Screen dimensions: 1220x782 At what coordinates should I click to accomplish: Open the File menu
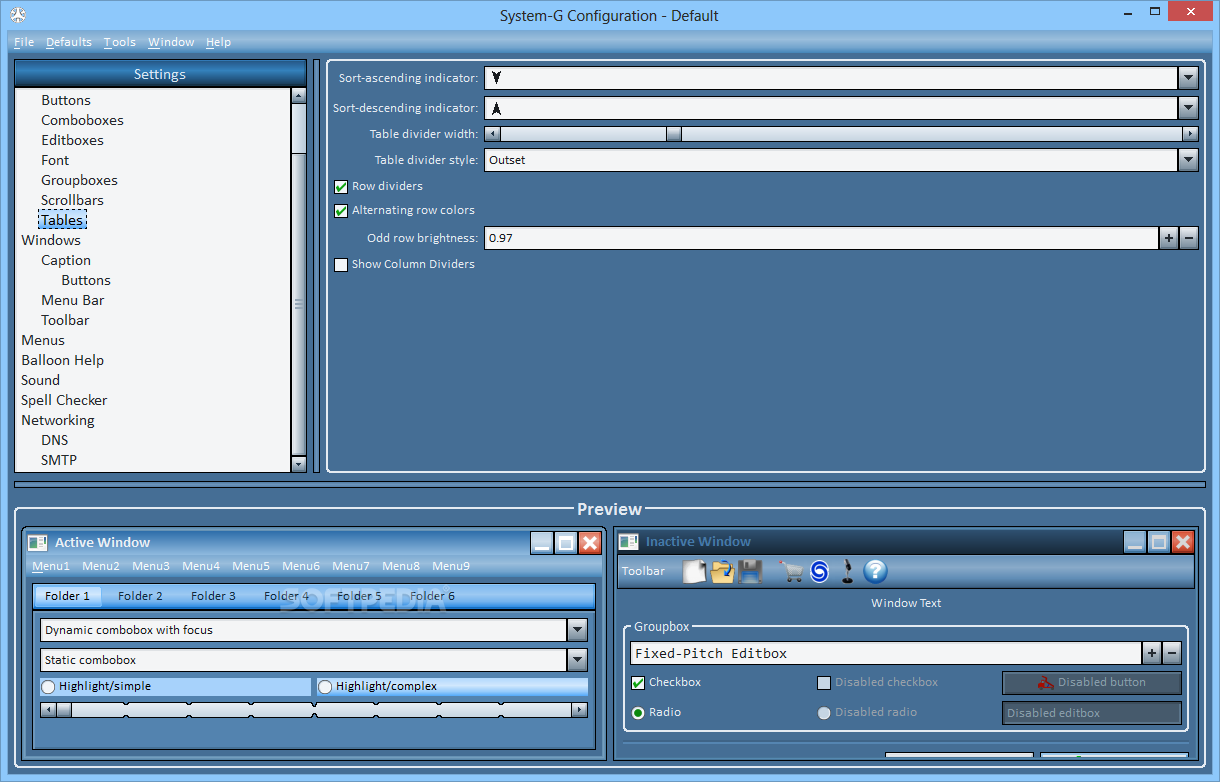click(x=24, y=42)
